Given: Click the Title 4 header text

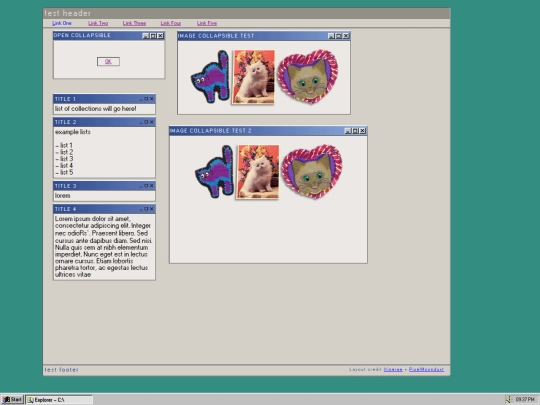Looking at the screenshot, I should tap(65, 209).
